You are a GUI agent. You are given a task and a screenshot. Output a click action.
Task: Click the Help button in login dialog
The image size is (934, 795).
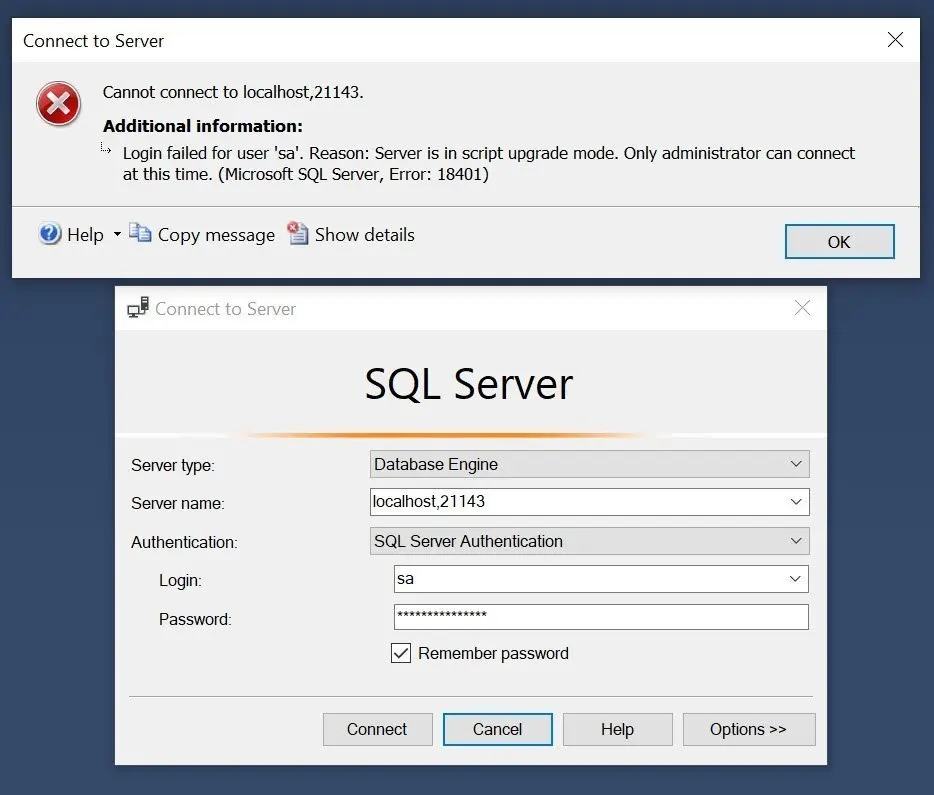pos(618,729)
